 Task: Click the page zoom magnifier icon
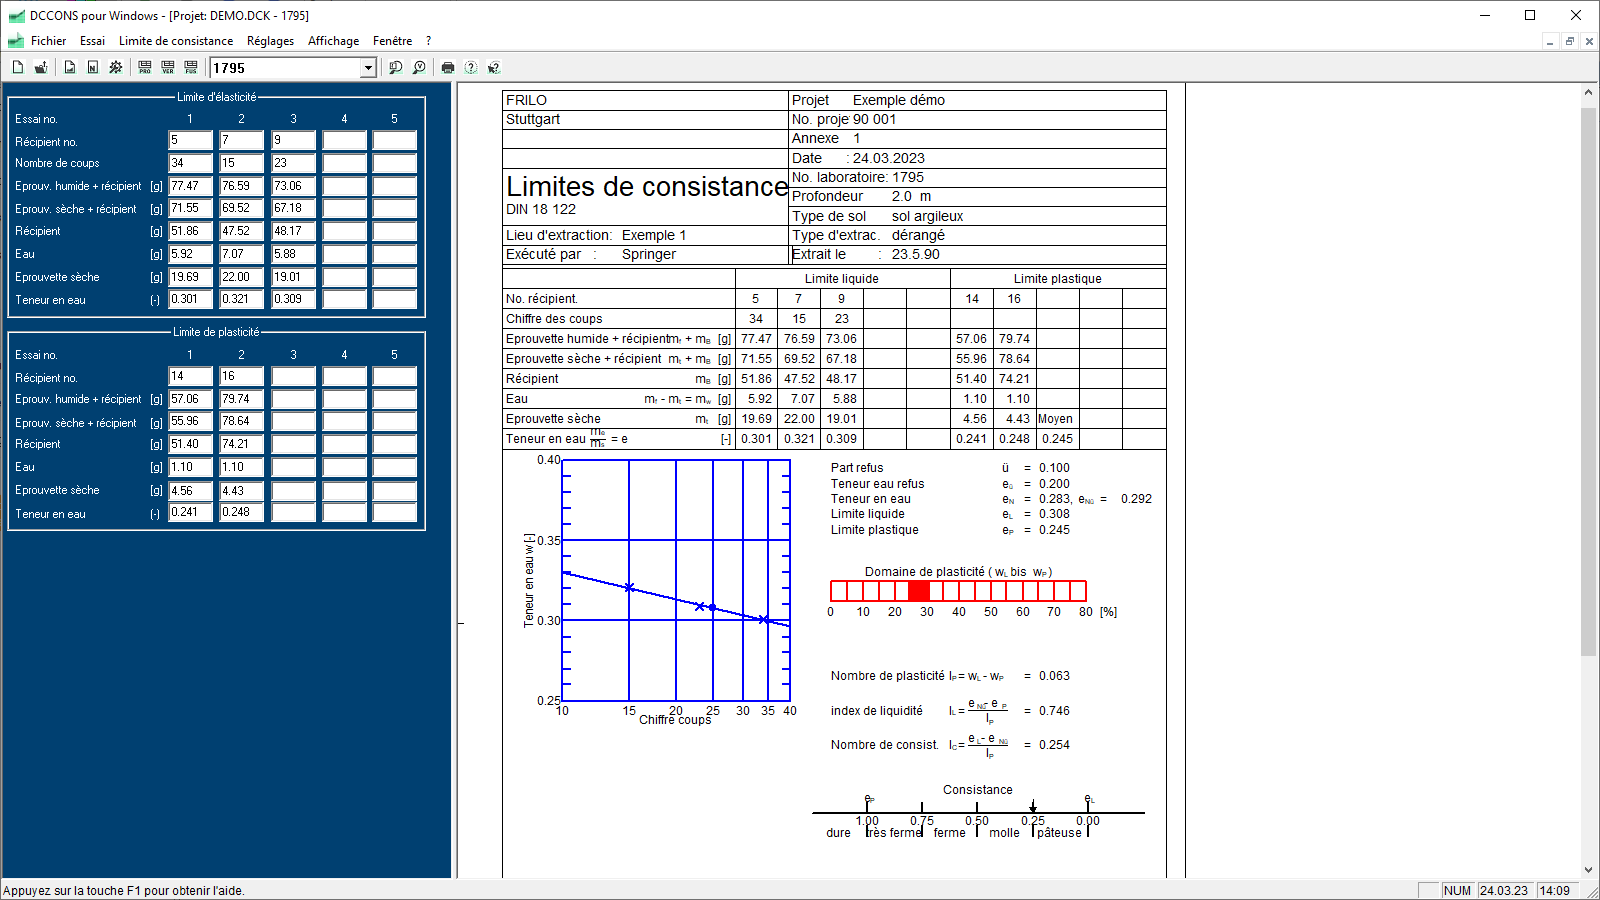click(396, 67)
